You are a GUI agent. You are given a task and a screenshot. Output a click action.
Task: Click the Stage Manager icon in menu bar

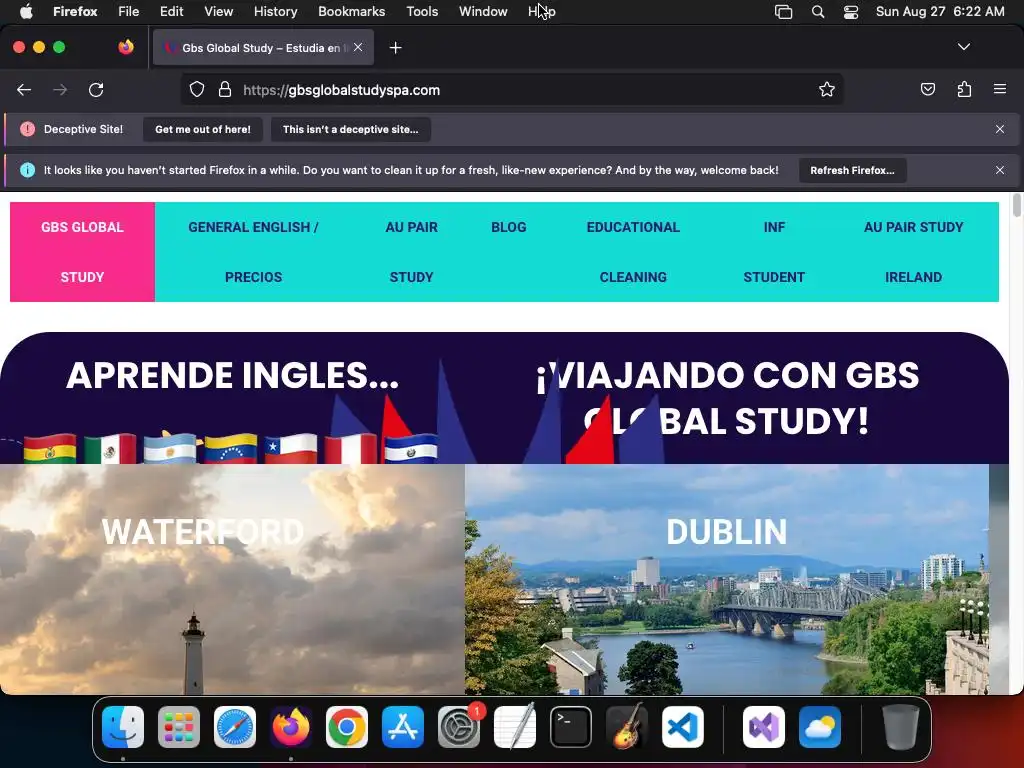pyautogui.click(x=783, y=12)
